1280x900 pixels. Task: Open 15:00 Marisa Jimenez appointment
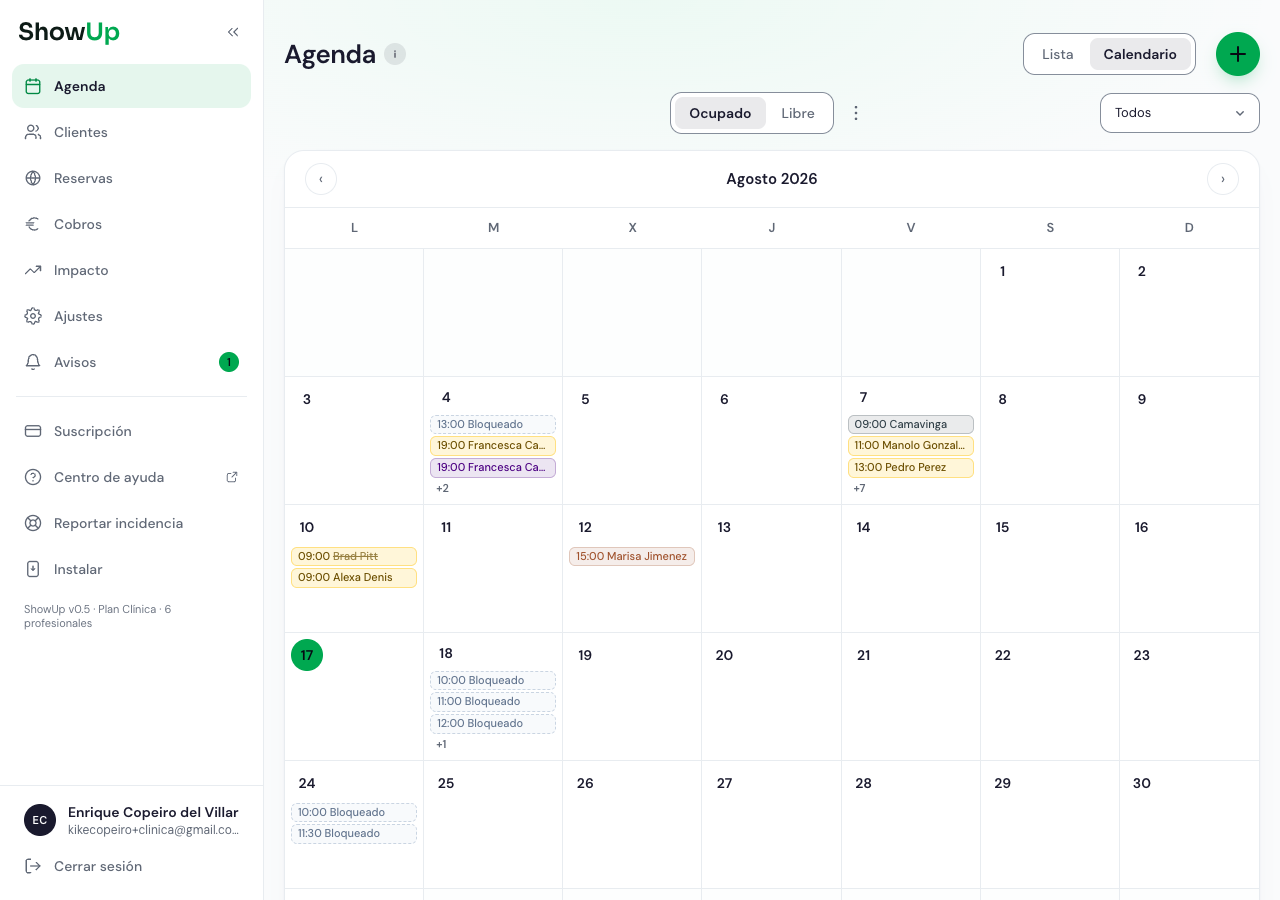click(632, 556)
